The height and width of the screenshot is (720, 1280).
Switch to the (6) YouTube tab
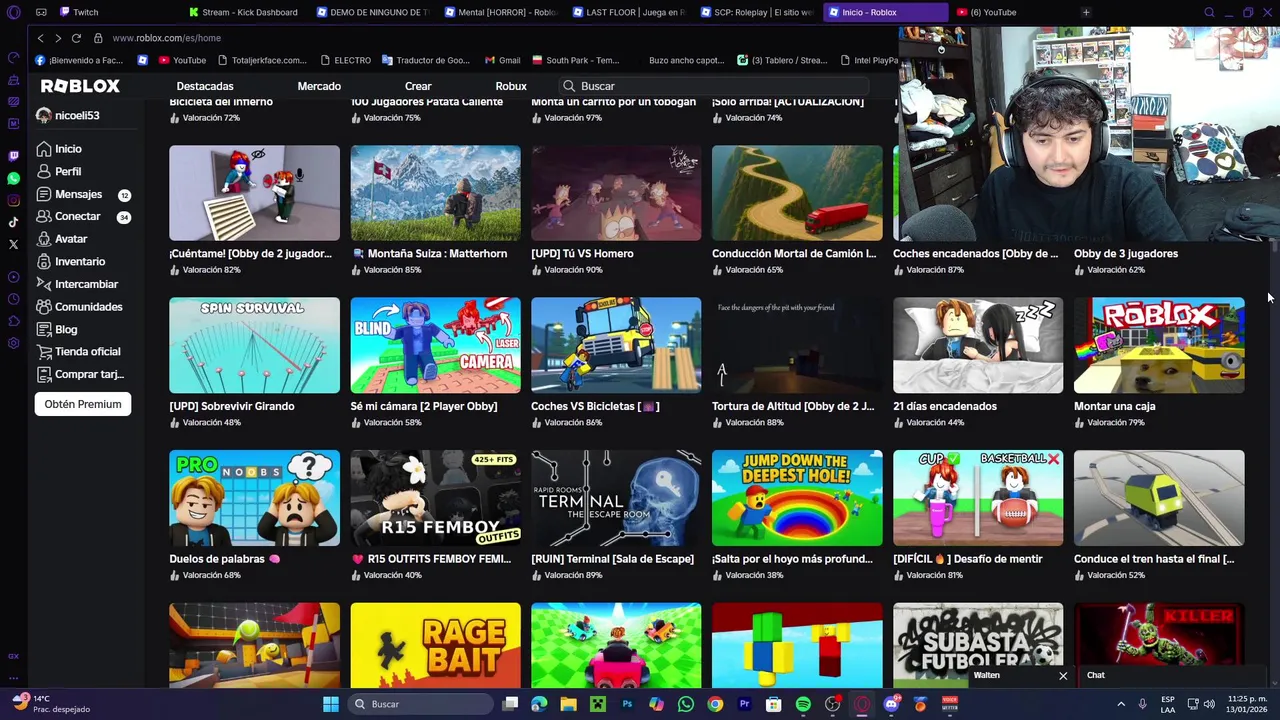point(1010,12)
